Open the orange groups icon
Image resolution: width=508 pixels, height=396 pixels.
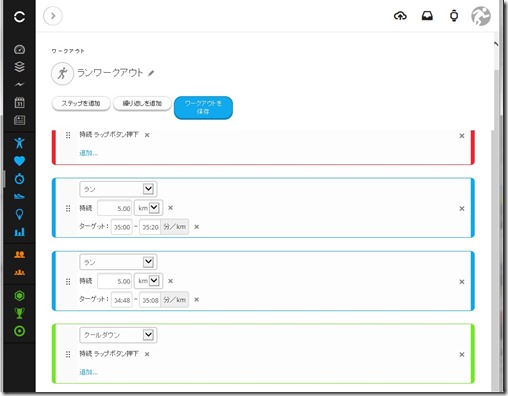[19, 272]
